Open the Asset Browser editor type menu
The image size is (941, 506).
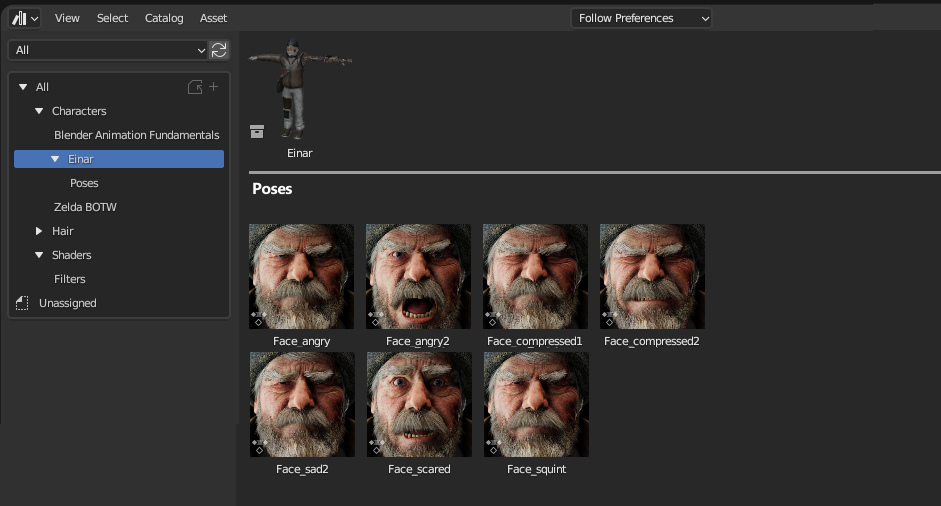(25, 18)
